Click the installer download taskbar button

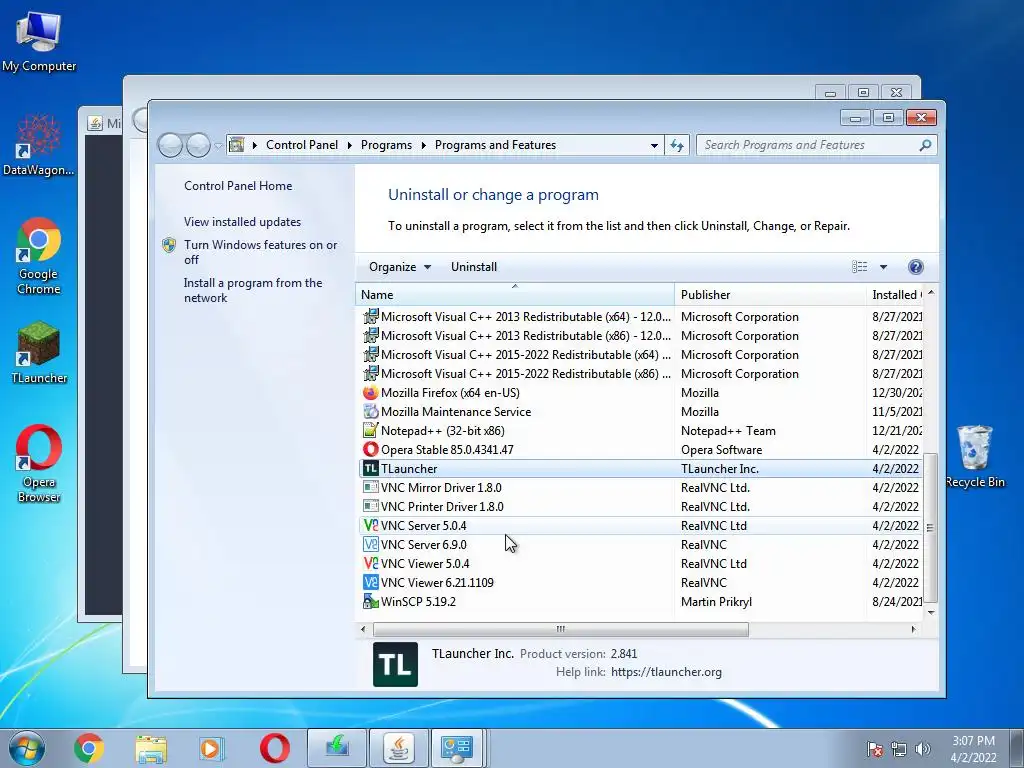click(337, 748)
